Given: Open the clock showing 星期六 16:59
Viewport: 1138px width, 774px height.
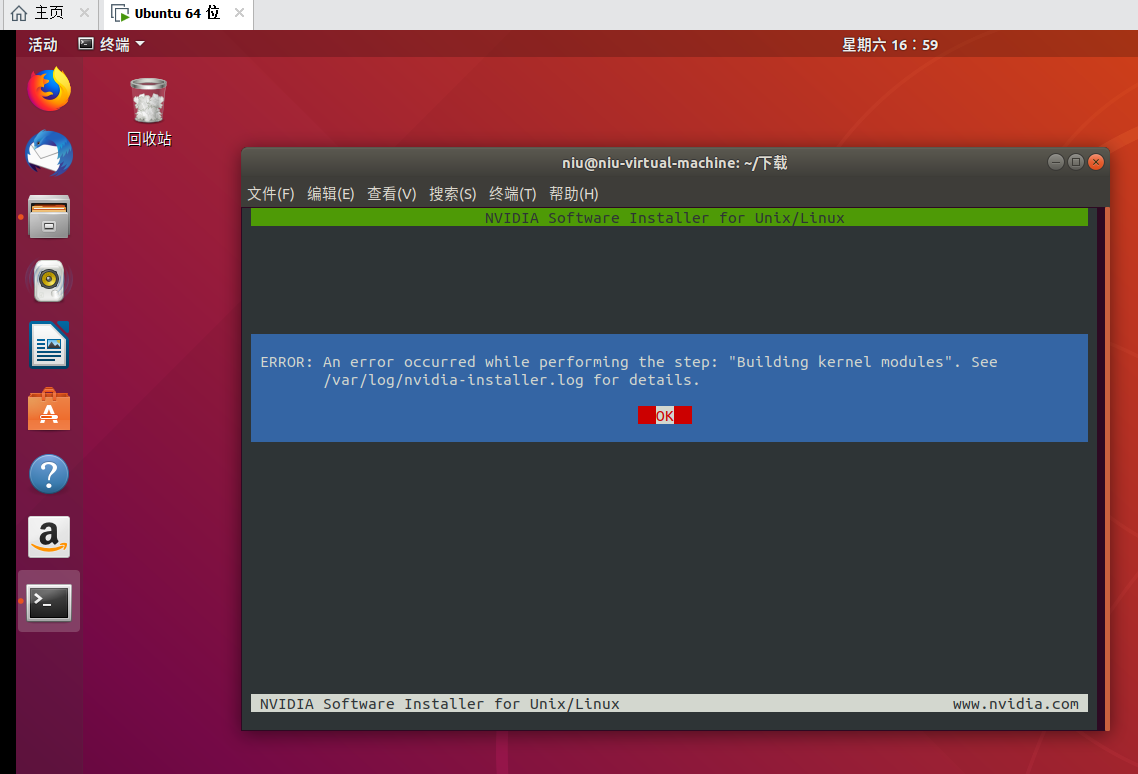Looking at the screenshot, I should 890,45.
